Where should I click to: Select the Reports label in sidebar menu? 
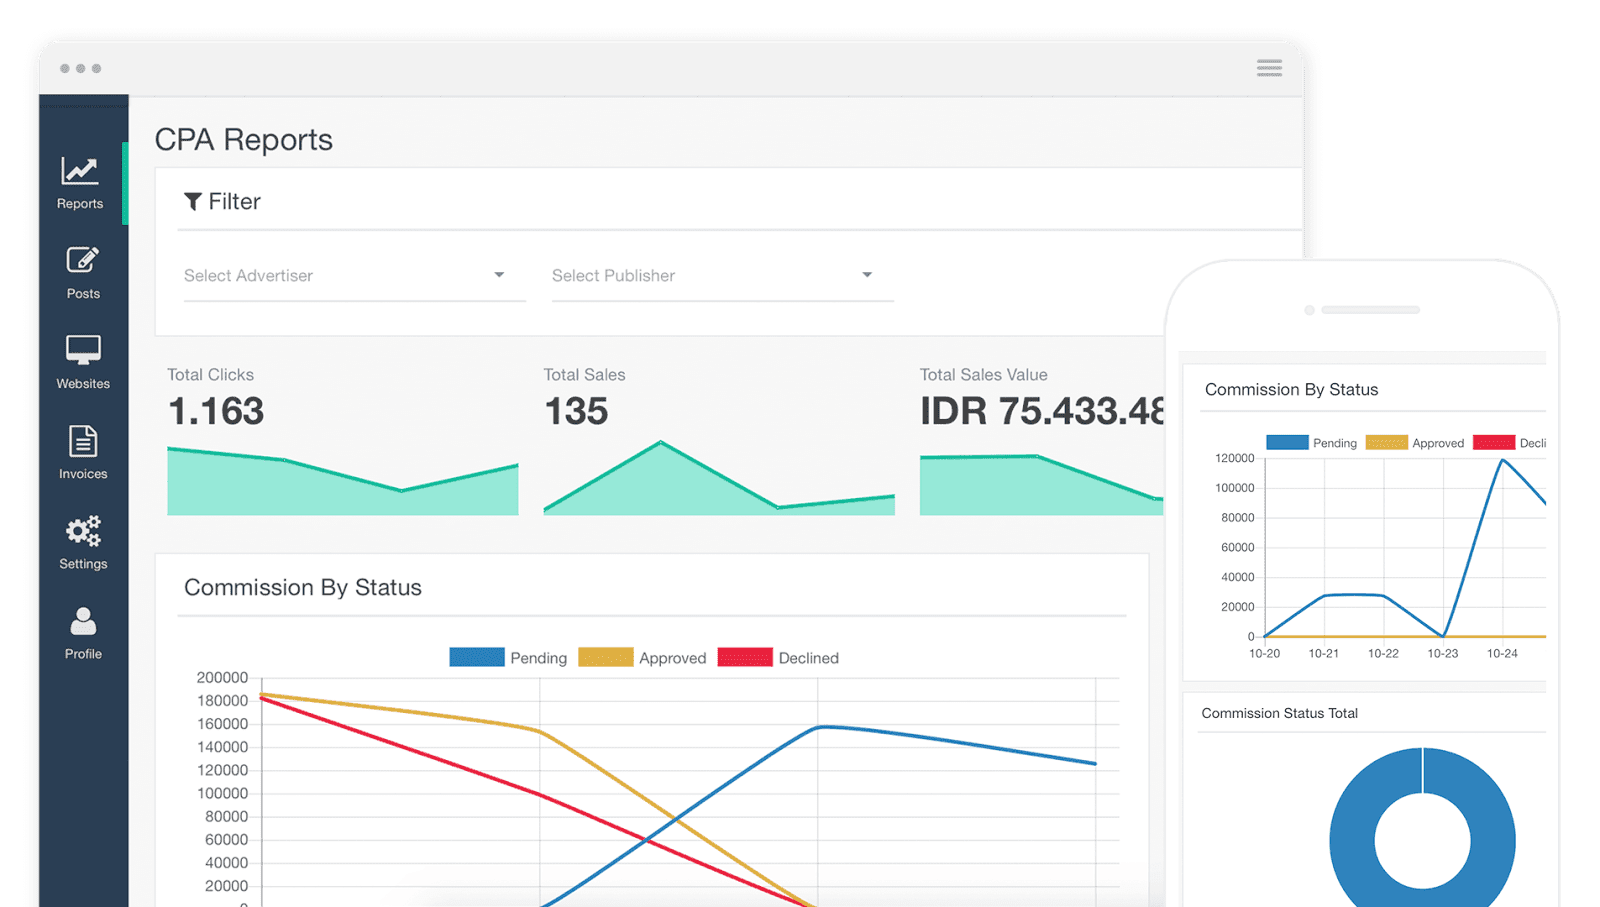click(80, 204)
